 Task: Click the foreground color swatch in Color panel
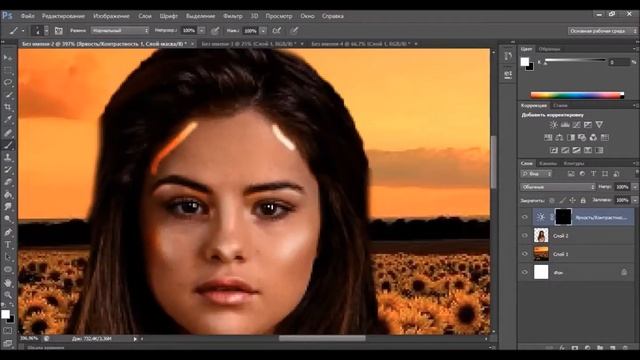(x=525, y=62)
